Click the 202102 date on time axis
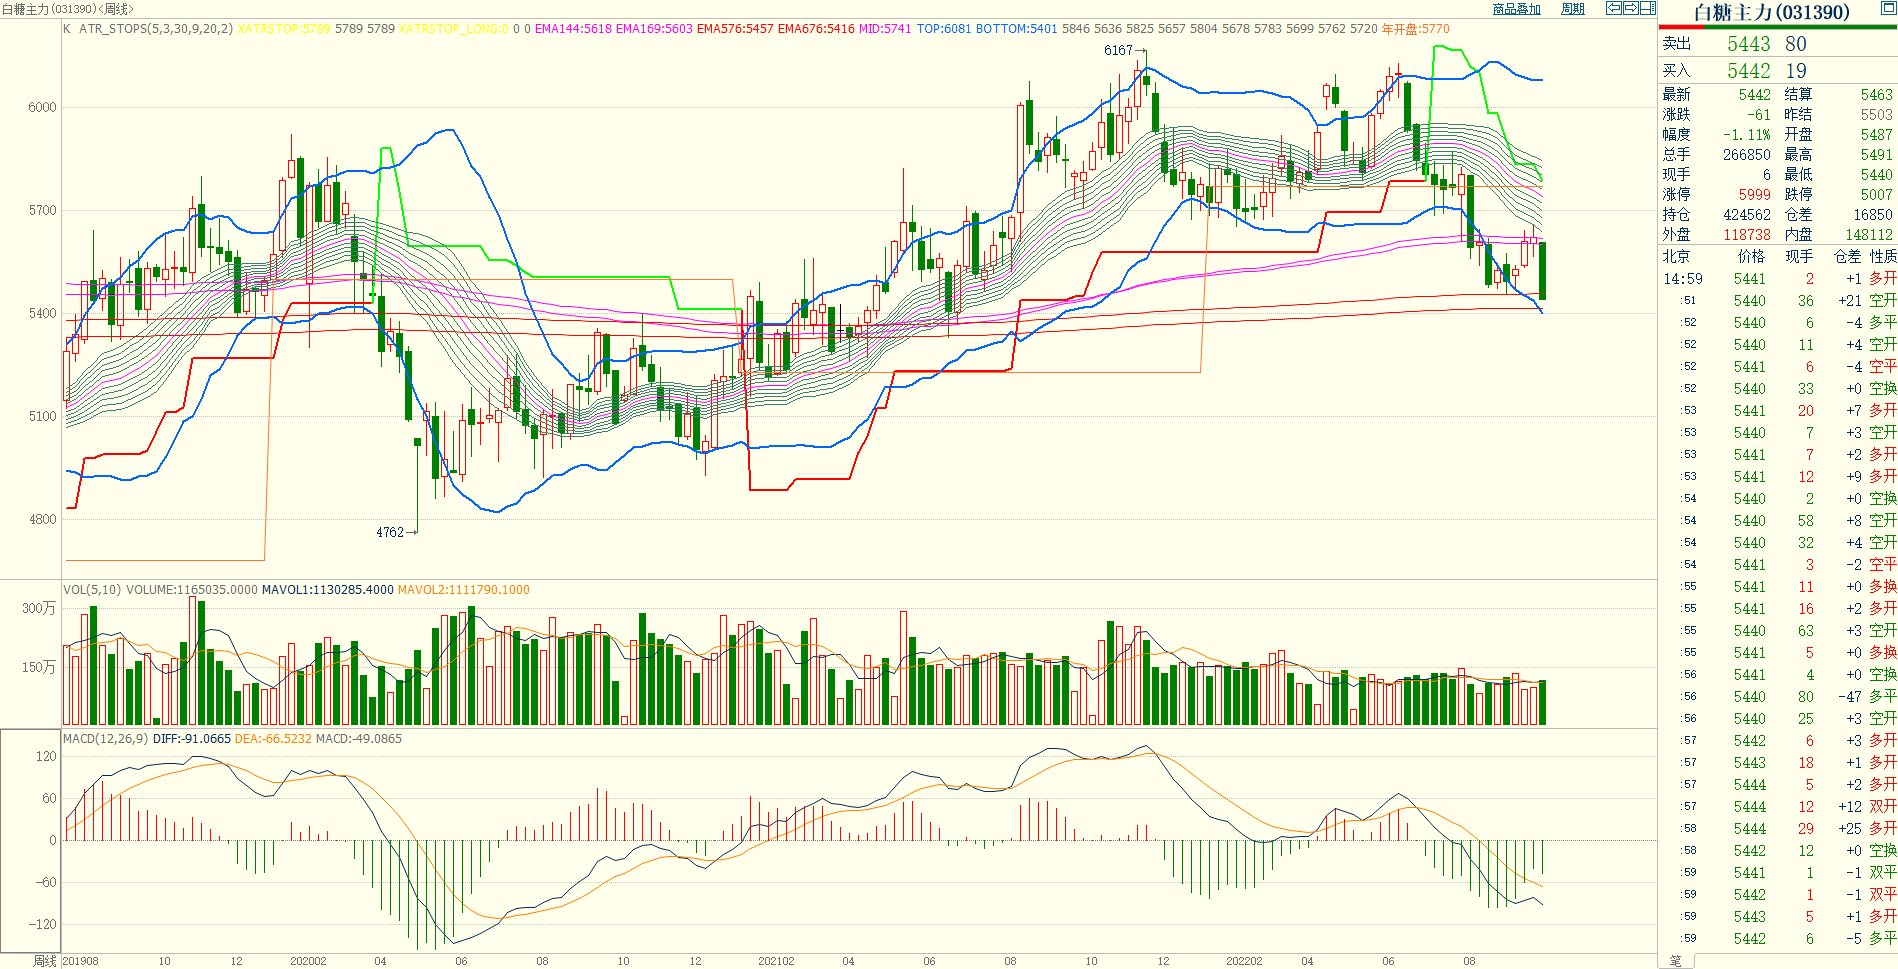This screenshot has height=969, width=1898. click(776, 961)
